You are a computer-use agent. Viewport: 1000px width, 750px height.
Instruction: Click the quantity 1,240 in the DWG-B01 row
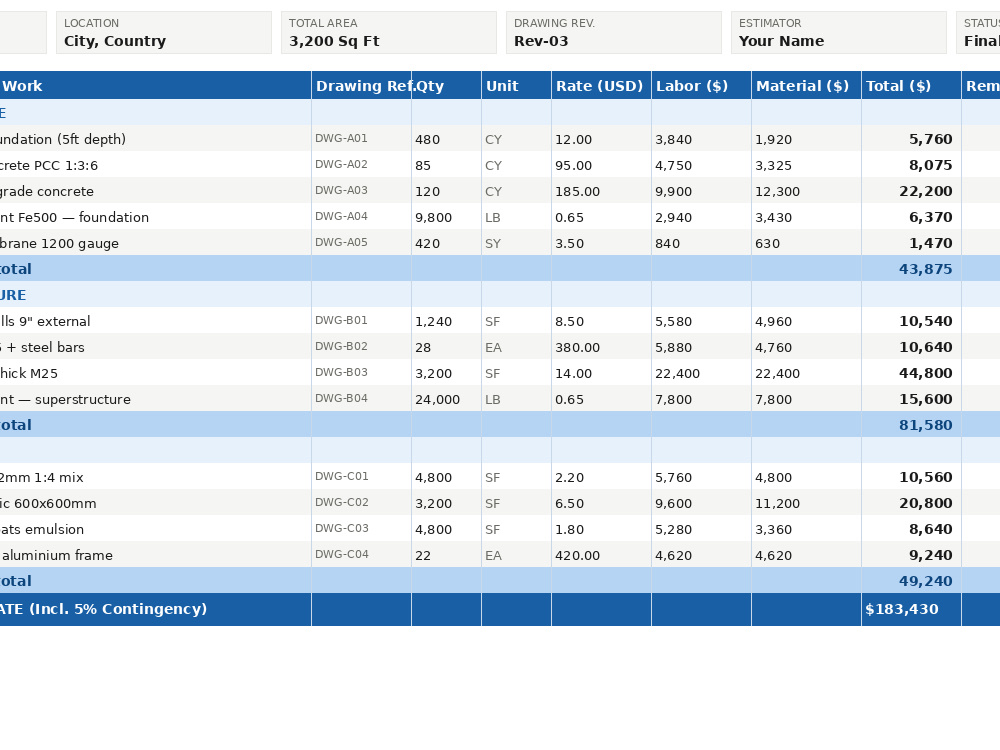(434, 321)
